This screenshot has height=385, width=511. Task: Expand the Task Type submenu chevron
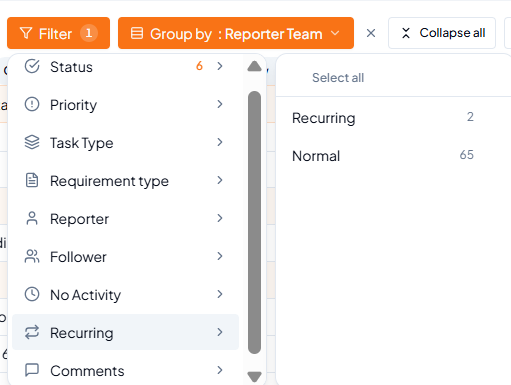tap(220, 142)
